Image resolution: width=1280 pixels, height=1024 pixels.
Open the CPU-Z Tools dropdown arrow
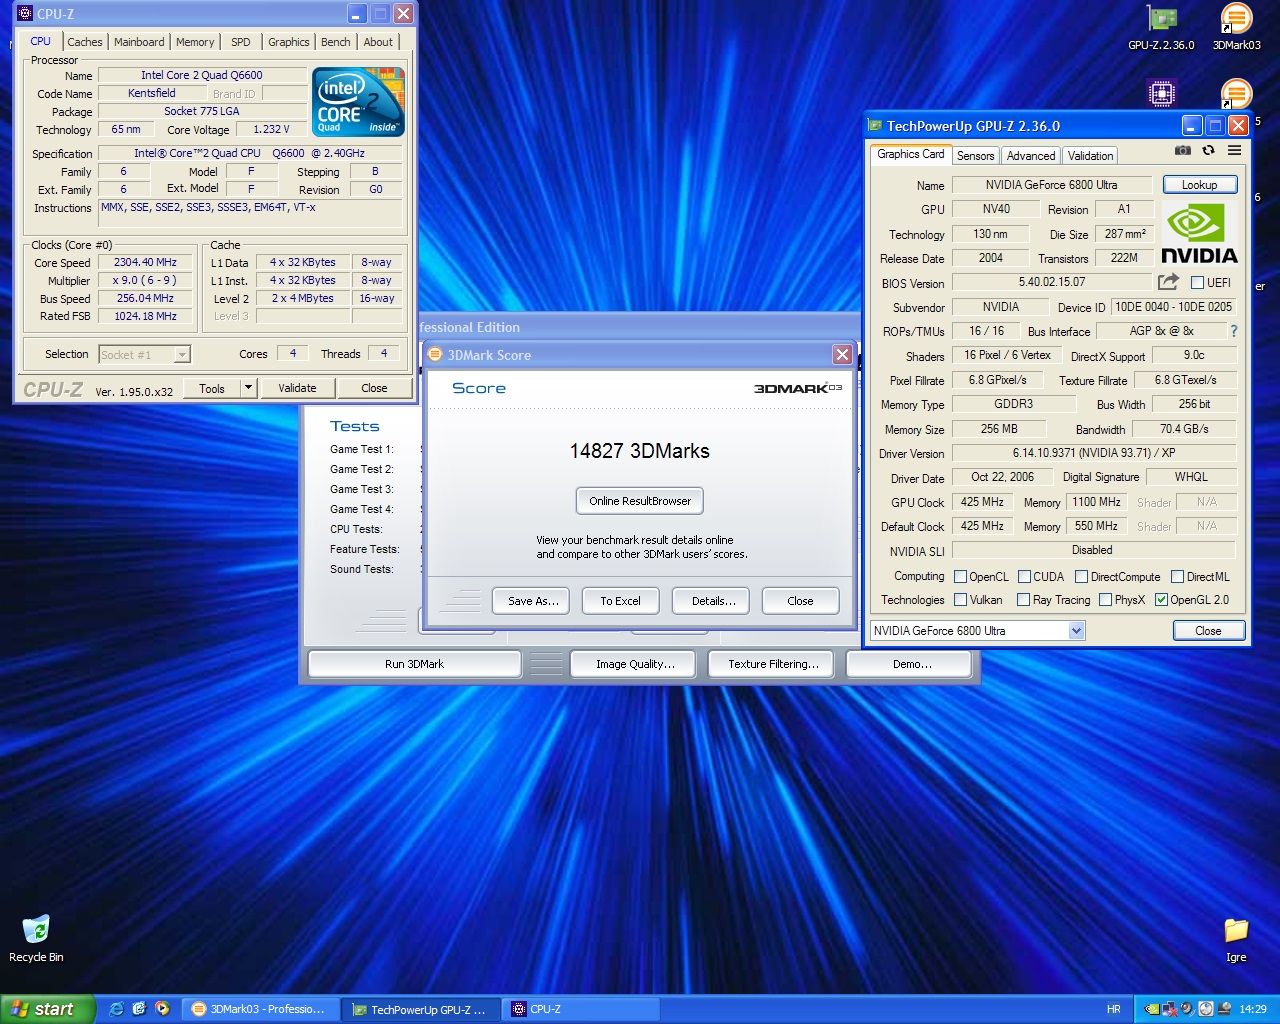[x=248, y=388]
